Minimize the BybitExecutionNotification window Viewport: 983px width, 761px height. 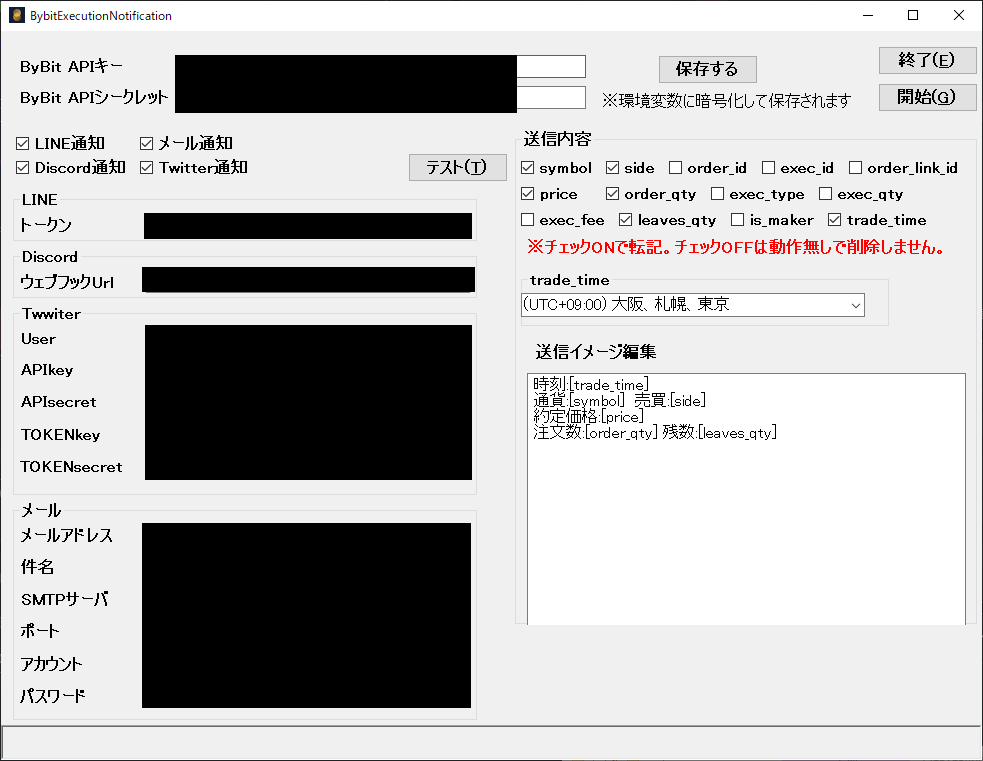click(x=868, y=15)
